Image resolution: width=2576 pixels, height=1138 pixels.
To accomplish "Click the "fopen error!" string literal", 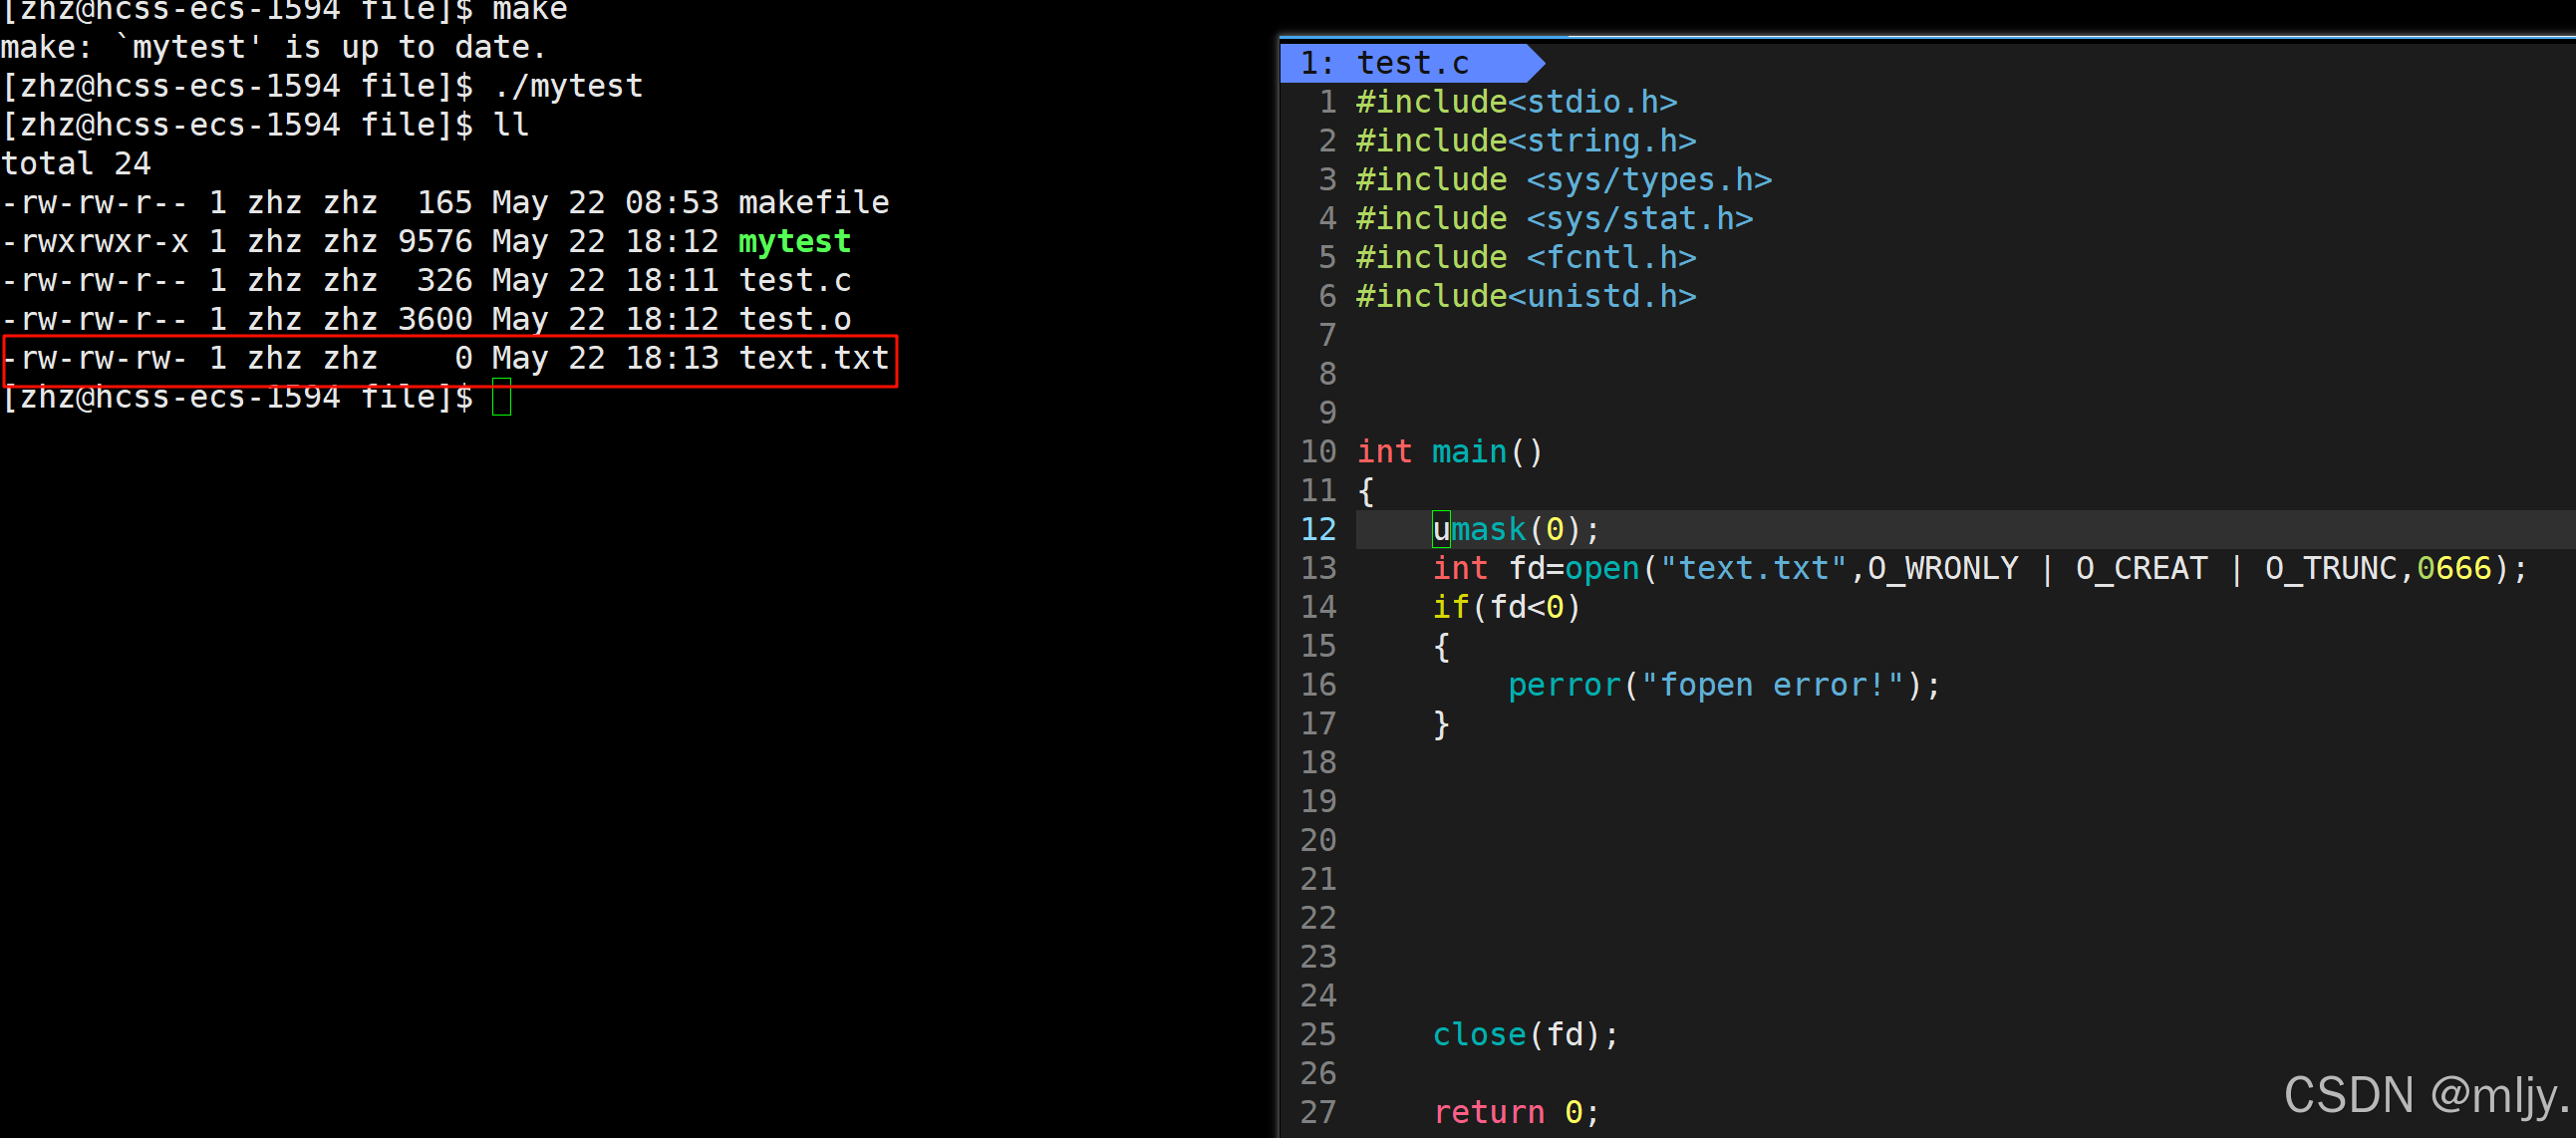I will point(1772,685).
